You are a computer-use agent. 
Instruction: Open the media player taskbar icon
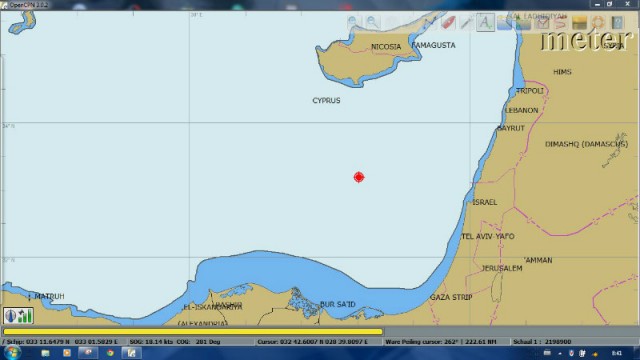point(67,353)
